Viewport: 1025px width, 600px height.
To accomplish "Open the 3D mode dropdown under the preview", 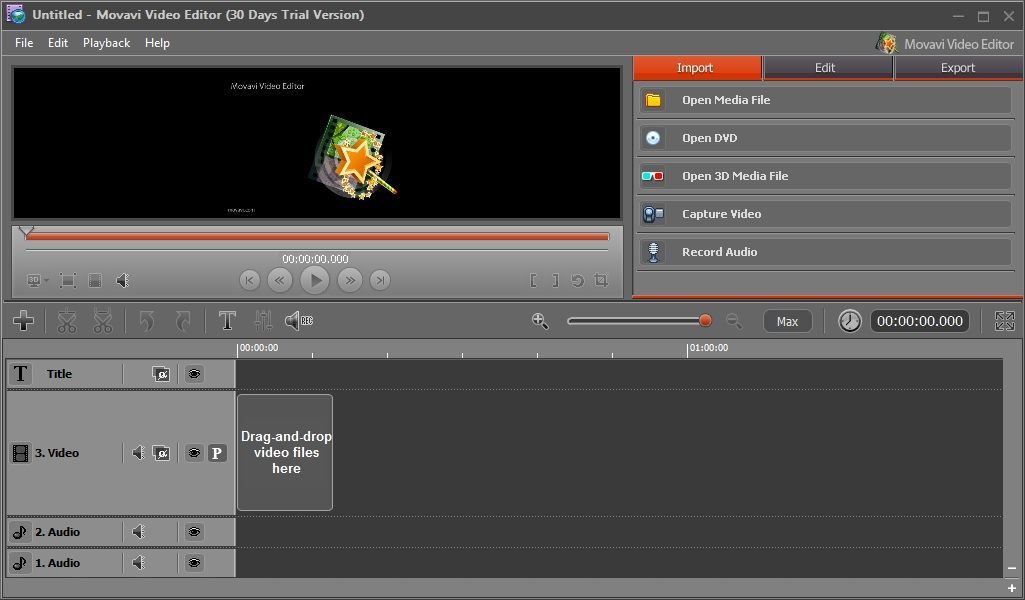I will pyautogui.click(x=37, y=281).
